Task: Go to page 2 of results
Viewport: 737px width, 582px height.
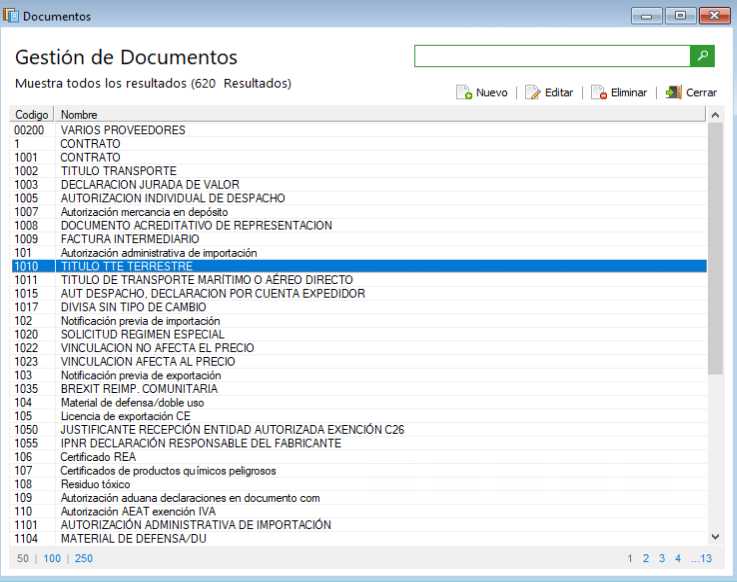Action: pos(646,558)
